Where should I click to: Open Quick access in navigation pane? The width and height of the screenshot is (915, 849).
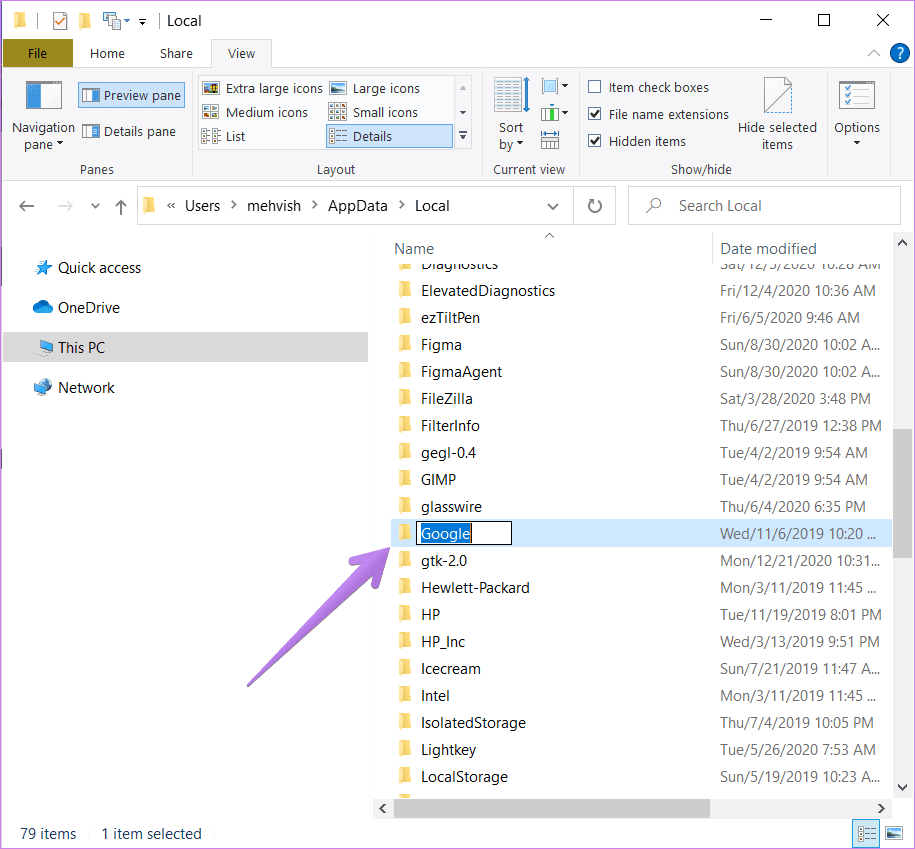[x=99, y=267]
